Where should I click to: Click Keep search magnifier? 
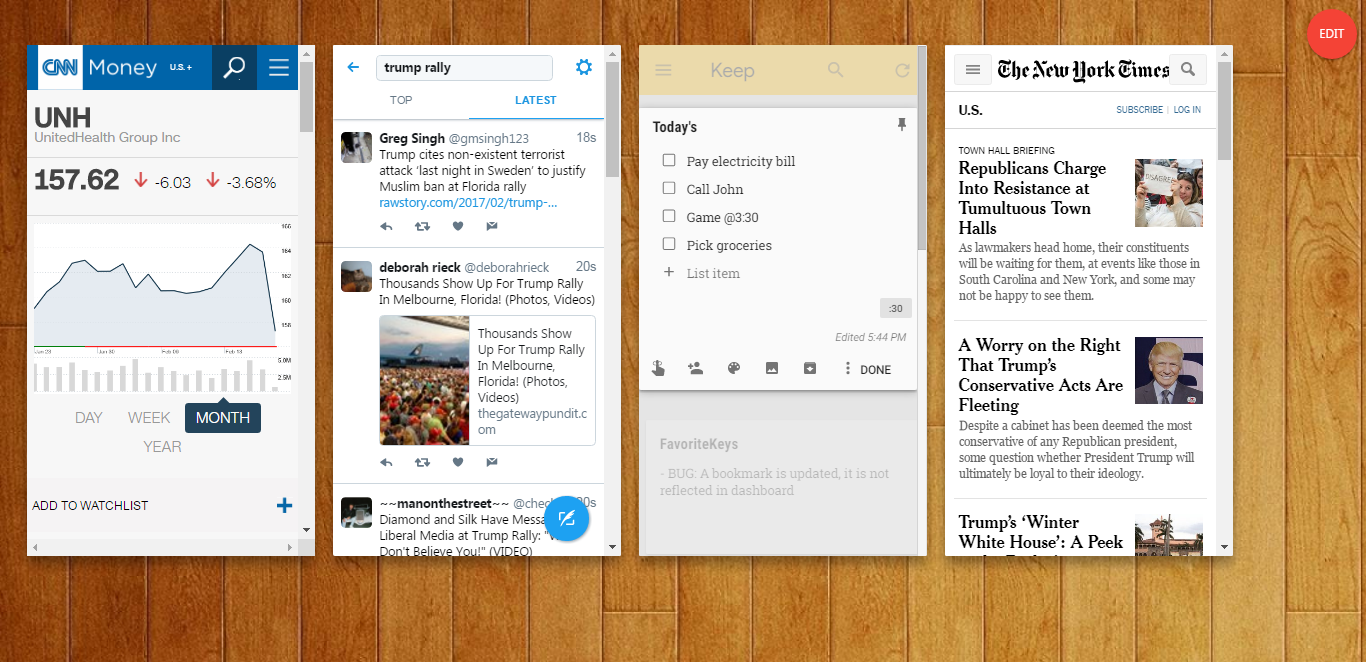[835, 70]
